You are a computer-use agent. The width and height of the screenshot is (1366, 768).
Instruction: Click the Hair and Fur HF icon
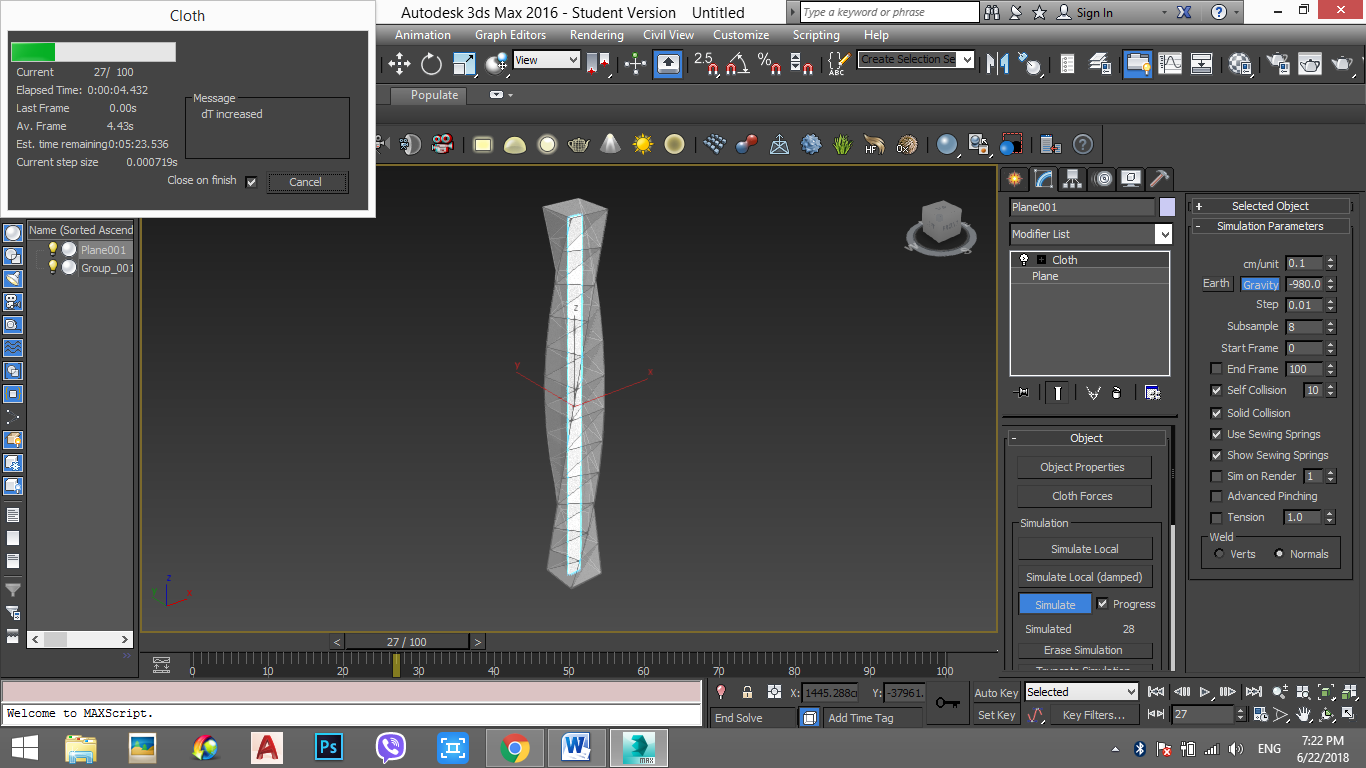(875, 144)
